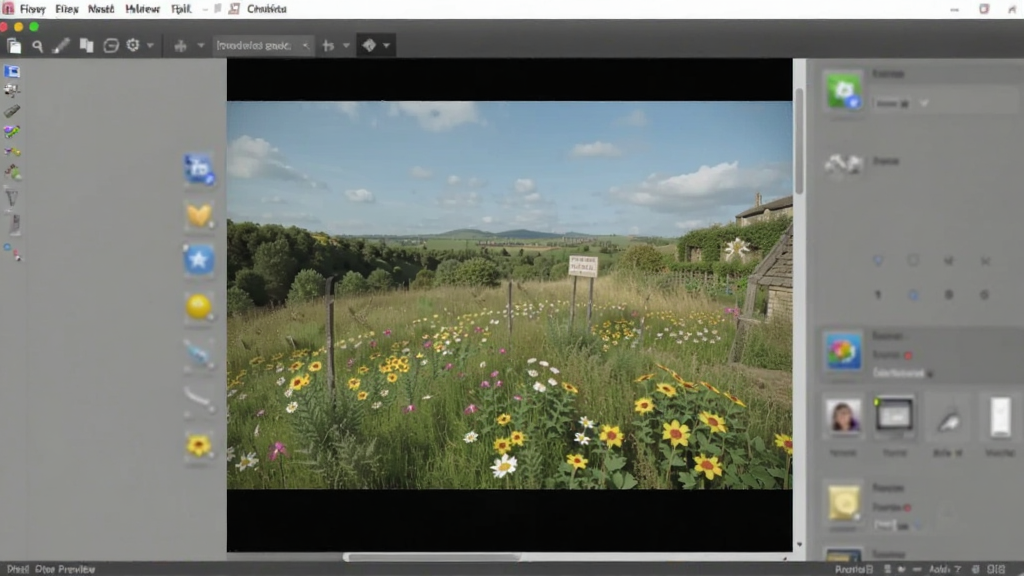Click the "Cmshieta" title item in the menu bar
The height and width of the screenshot is (576, 1024).
point(266,9)
